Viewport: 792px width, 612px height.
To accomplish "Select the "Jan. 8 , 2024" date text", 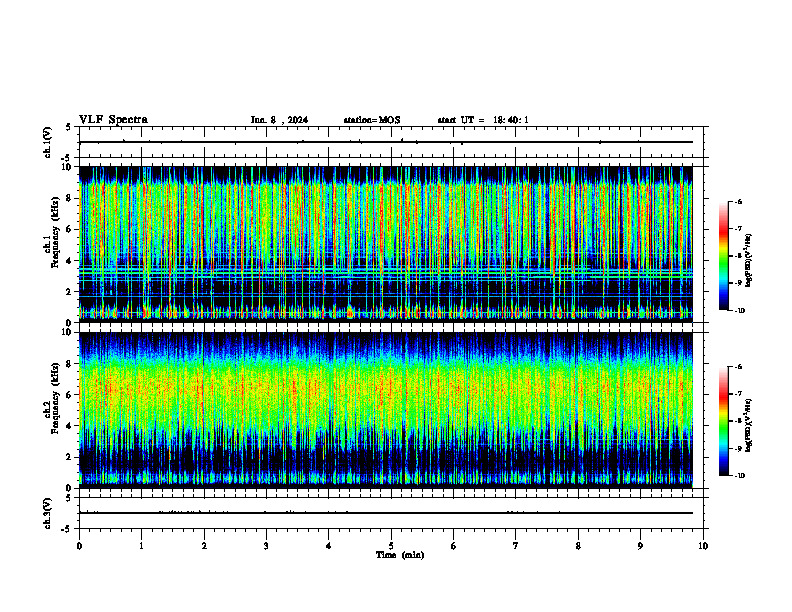I will click(x=279, y=120).
